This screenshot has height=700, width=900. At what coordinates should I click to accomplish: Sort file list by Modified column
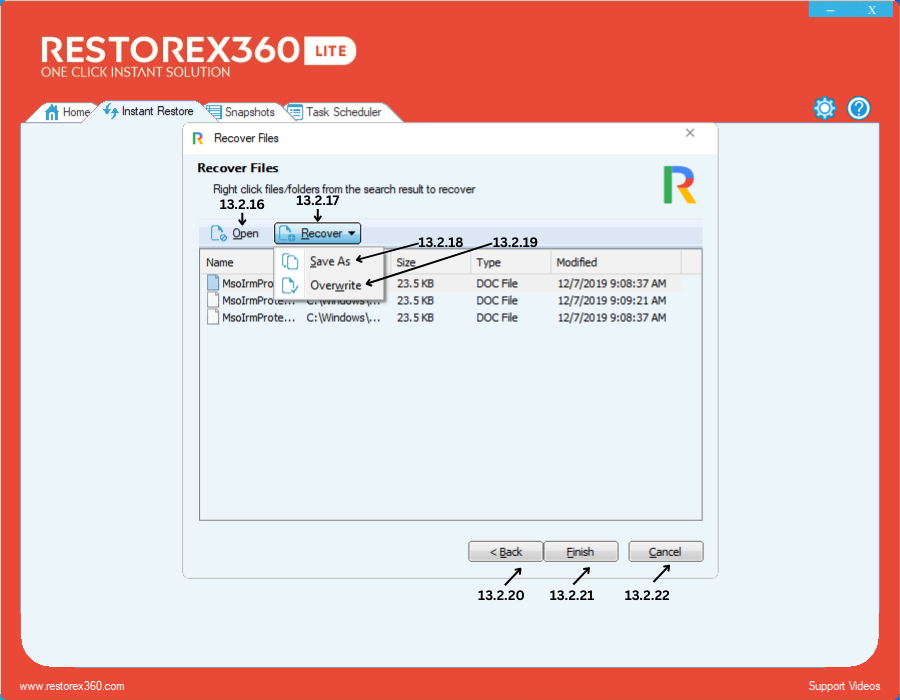click(615, 262)
